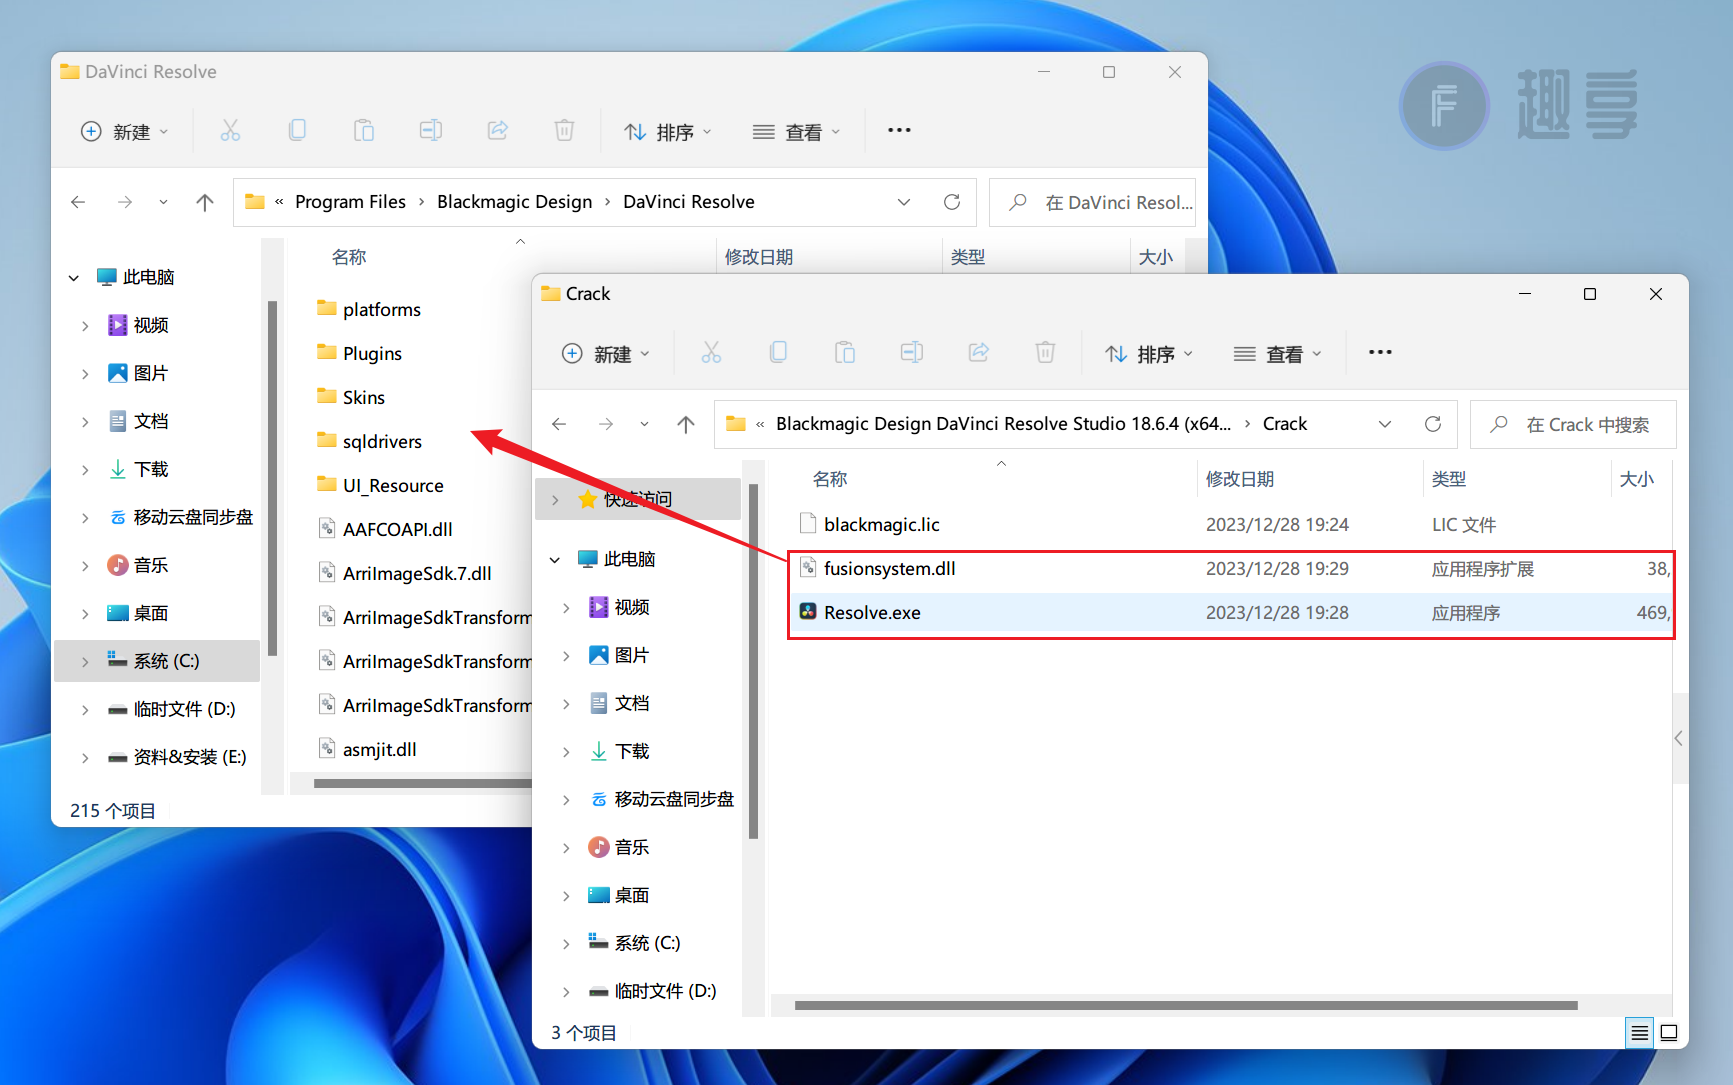
Task: Click the Resolve.exe application icon
Action: 808,612
